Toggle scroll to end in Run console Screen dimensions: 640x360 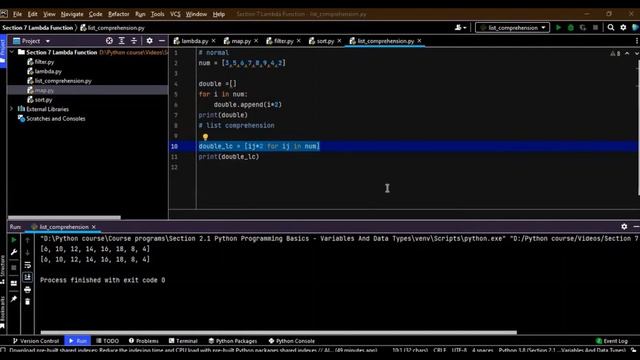[27, 278]
